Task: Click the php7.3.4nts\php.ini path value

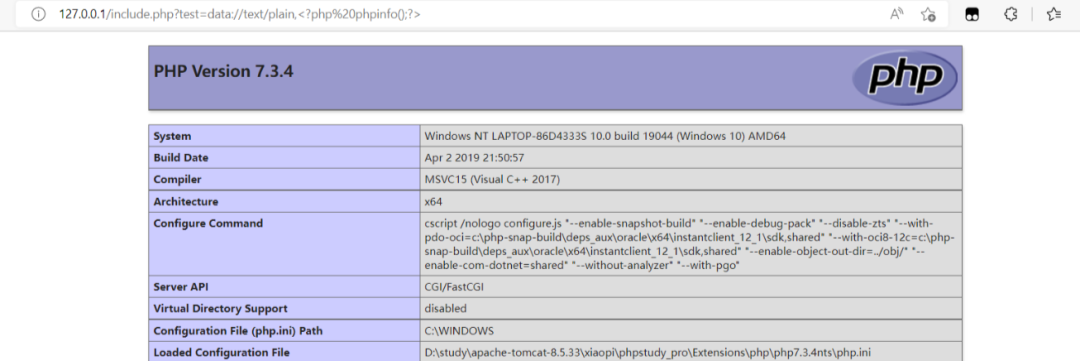Action: point(647,353)
